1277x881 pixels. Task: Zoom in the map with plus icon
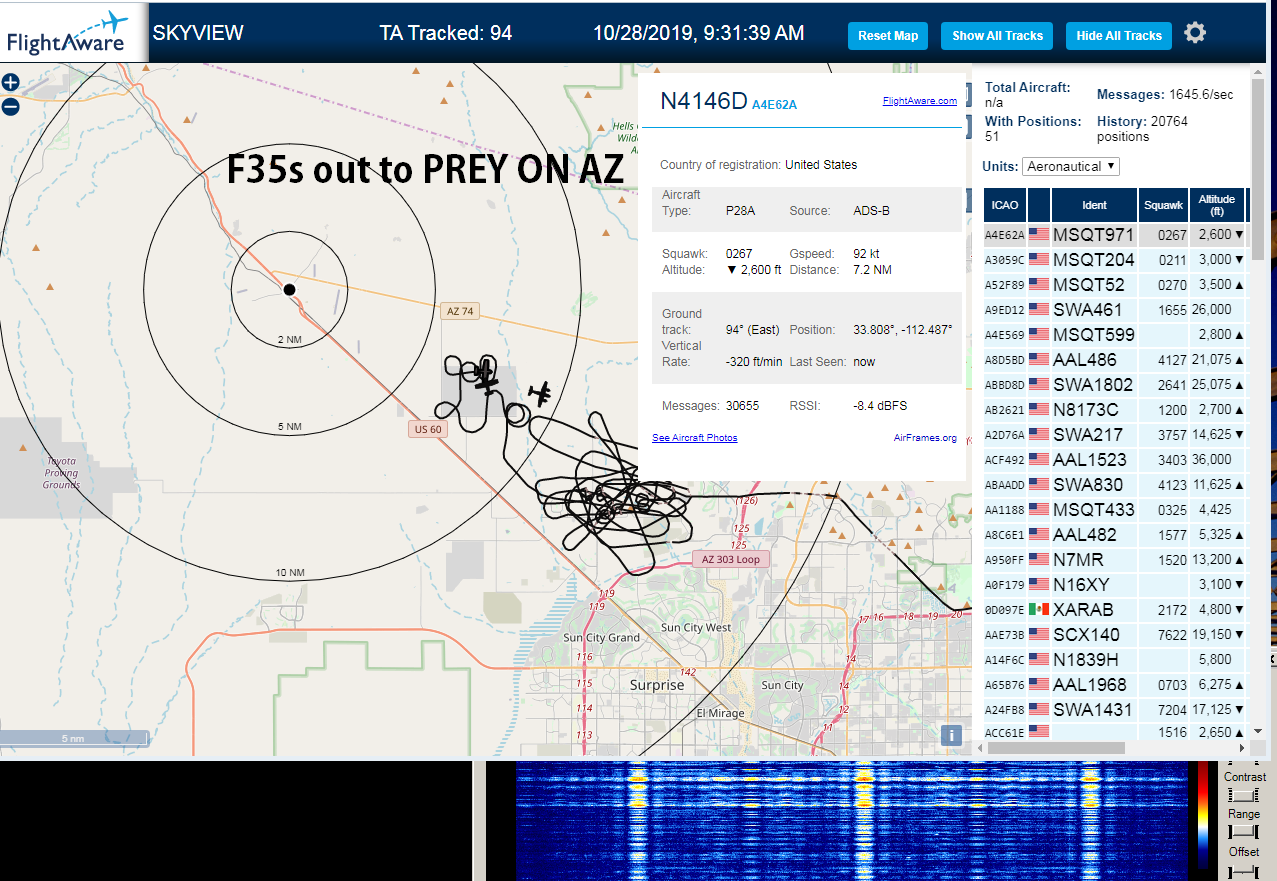click(10, 83)
